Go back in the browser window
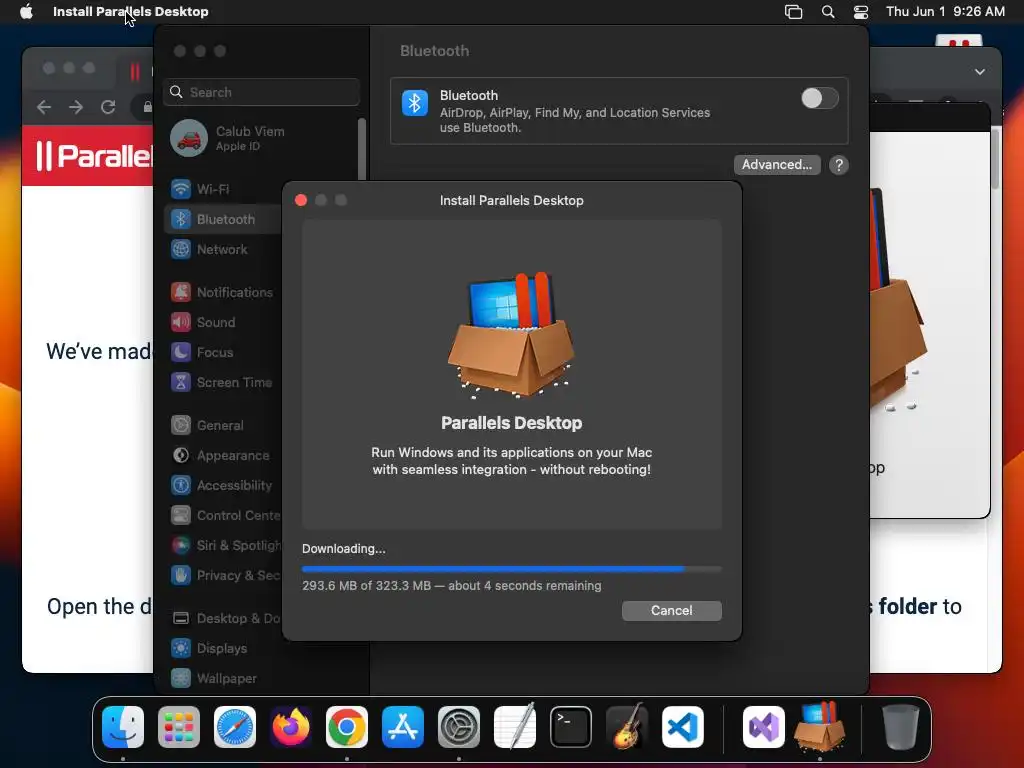Viewport: 1024px width, 768px height. tap(44, 107)
